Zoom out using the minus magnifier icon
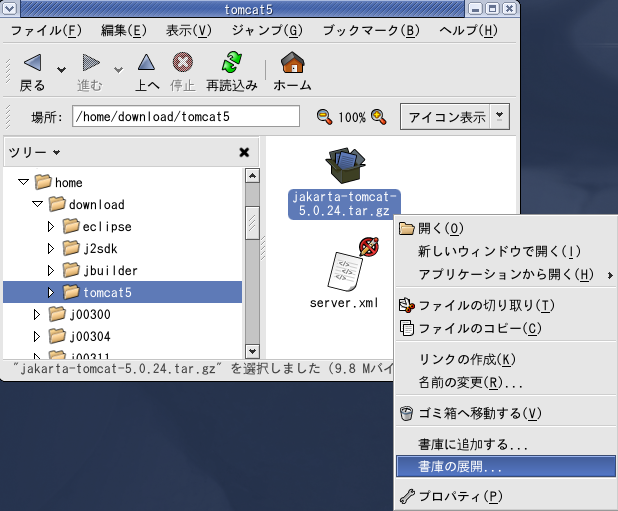618x511 pixels. pyautogui.click(x=324, y=117)
